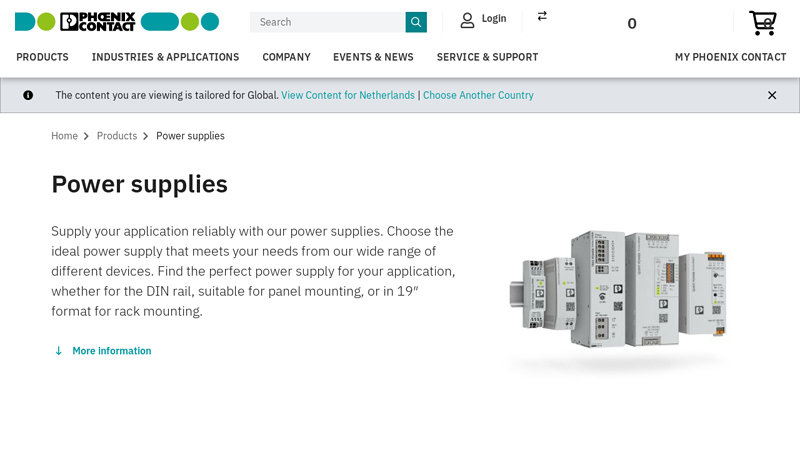Click the Power supplies page heading
The height and width of the screenshot is (450, 800).
tap(139, 184)
